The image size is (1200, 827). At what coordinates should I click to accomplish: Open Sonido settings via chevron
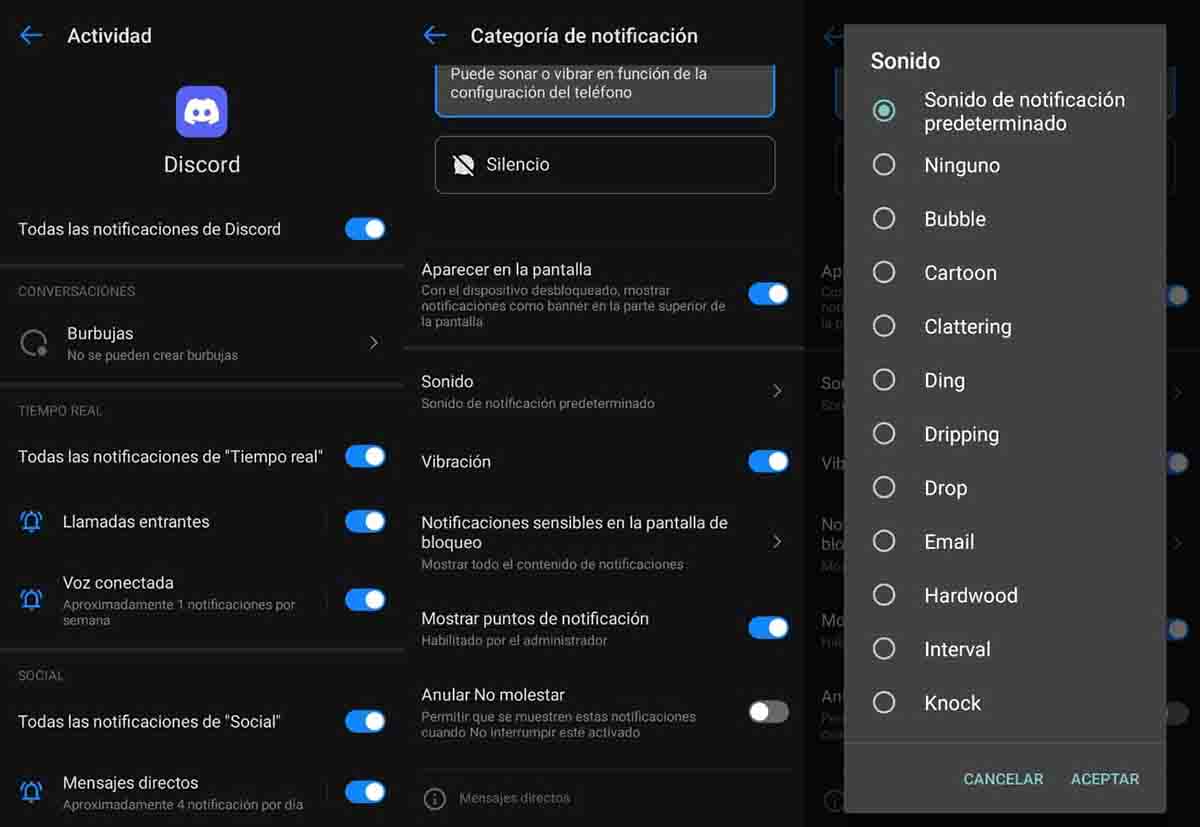coord(777,391)
